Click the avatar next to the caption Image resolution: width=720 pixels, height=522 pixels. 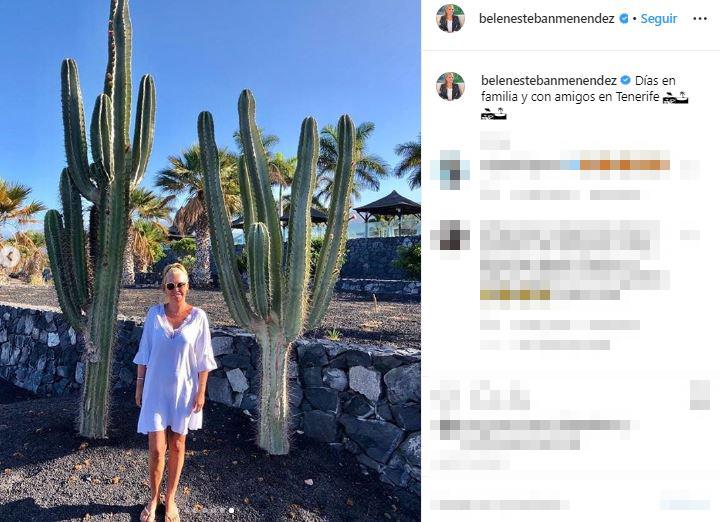pos(450,86)
